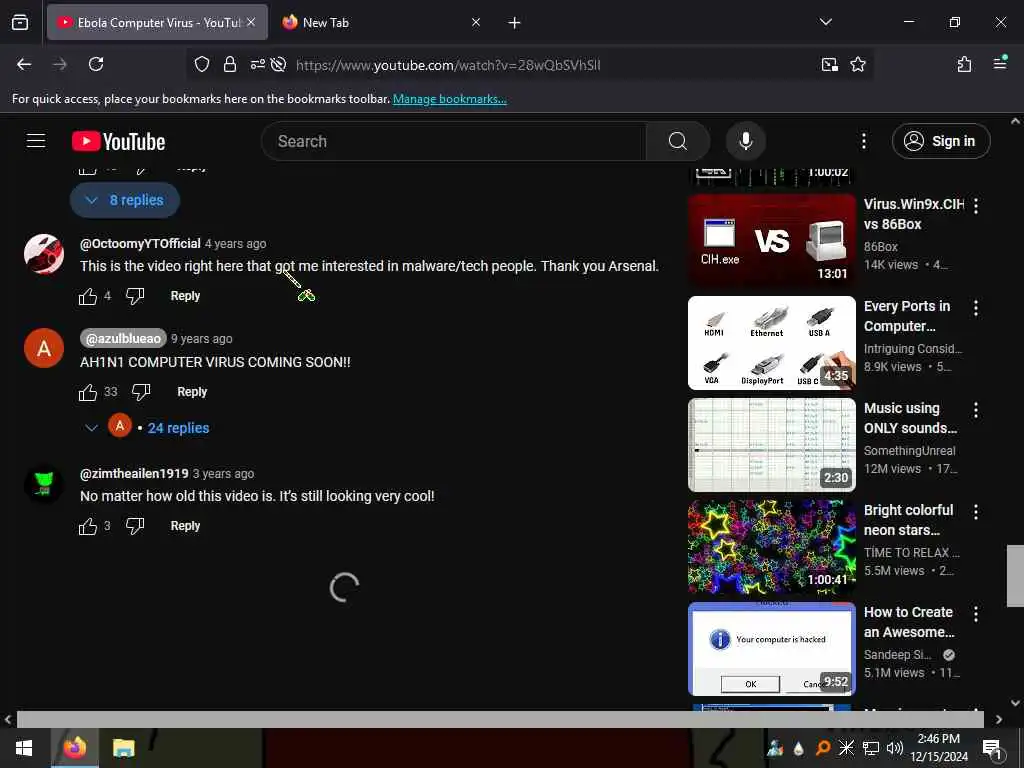Like the @zimtheailen1919 comment
The image size is (1024, 768).
click(88, 526)
